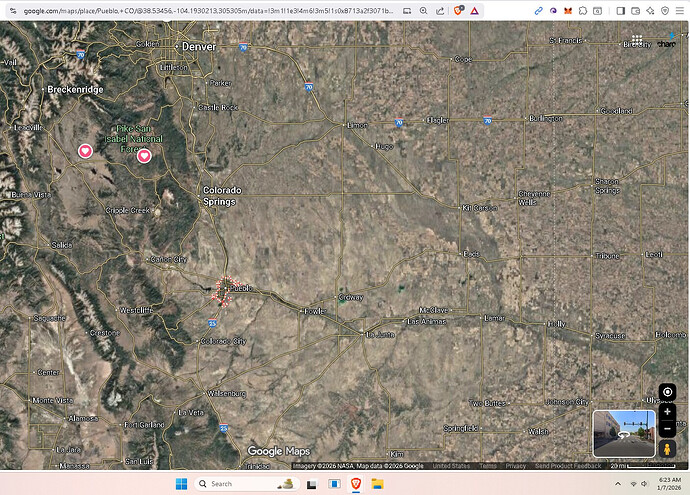Open the zoom magnifier icon in address bar

[x=423, y=10]
